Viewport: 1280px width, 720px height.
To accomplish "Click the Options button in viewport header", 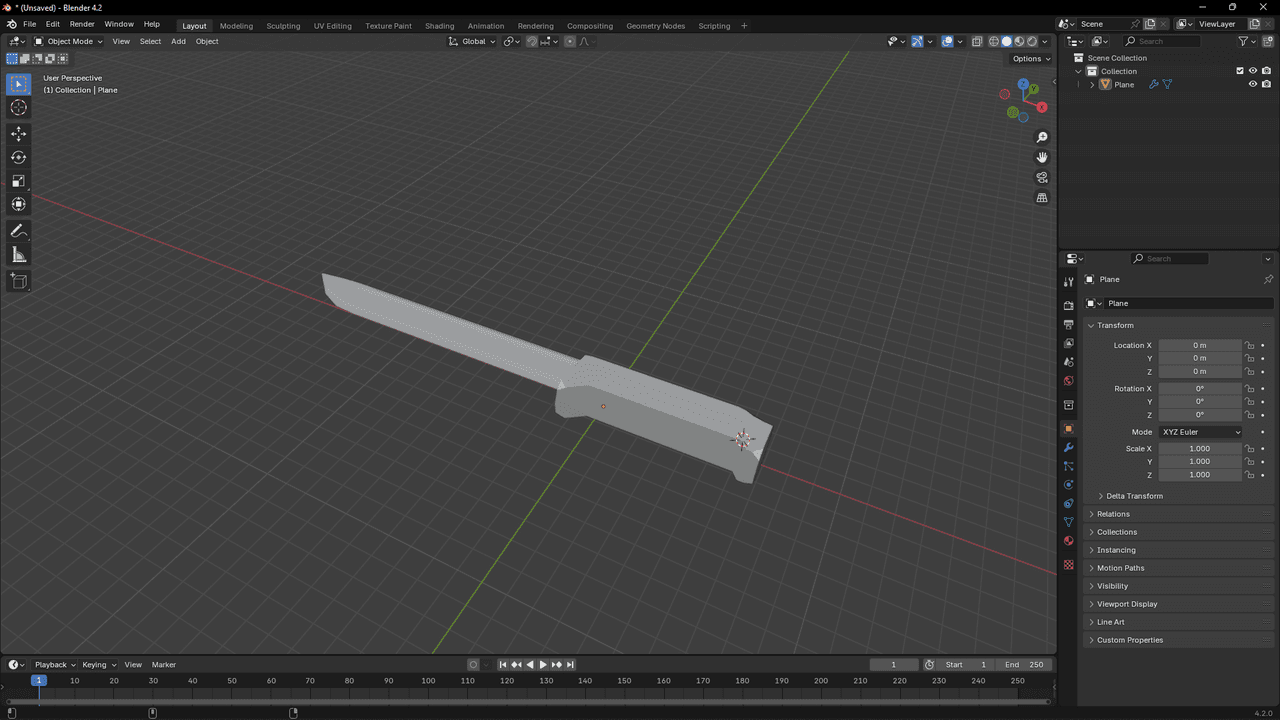I will [x=1030, y=59].
